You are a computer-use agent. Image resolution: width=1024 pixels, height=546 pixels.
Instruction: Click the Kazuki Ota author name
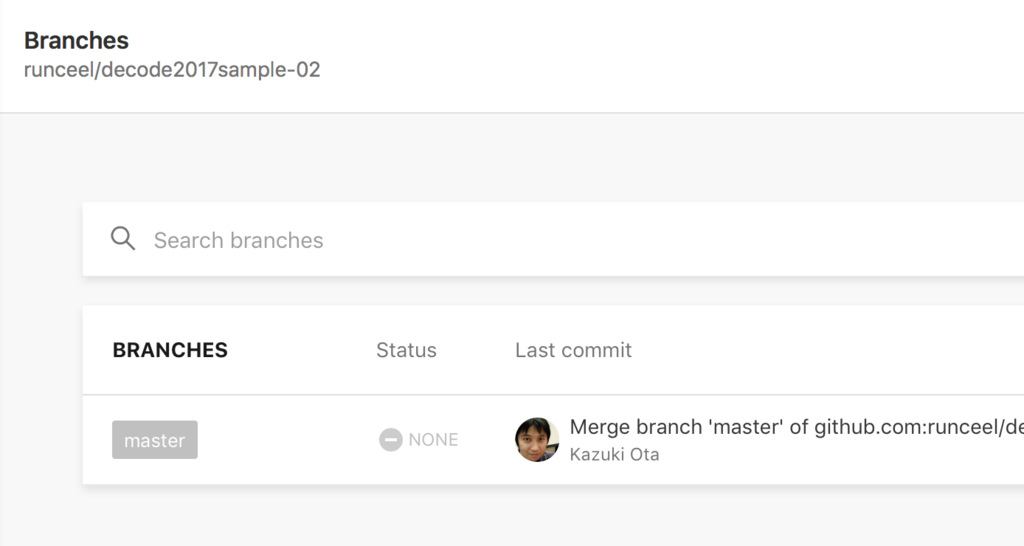click(614, 455)
